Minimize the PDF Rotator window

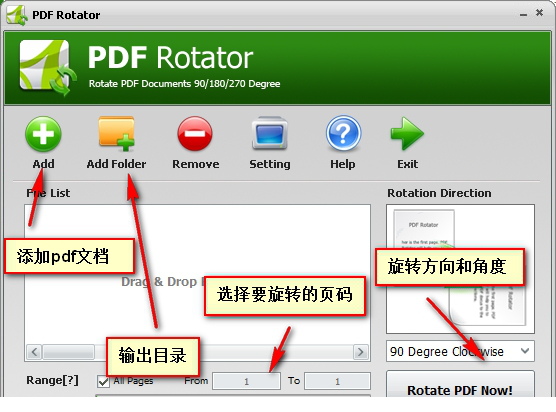tap(523, 15)
